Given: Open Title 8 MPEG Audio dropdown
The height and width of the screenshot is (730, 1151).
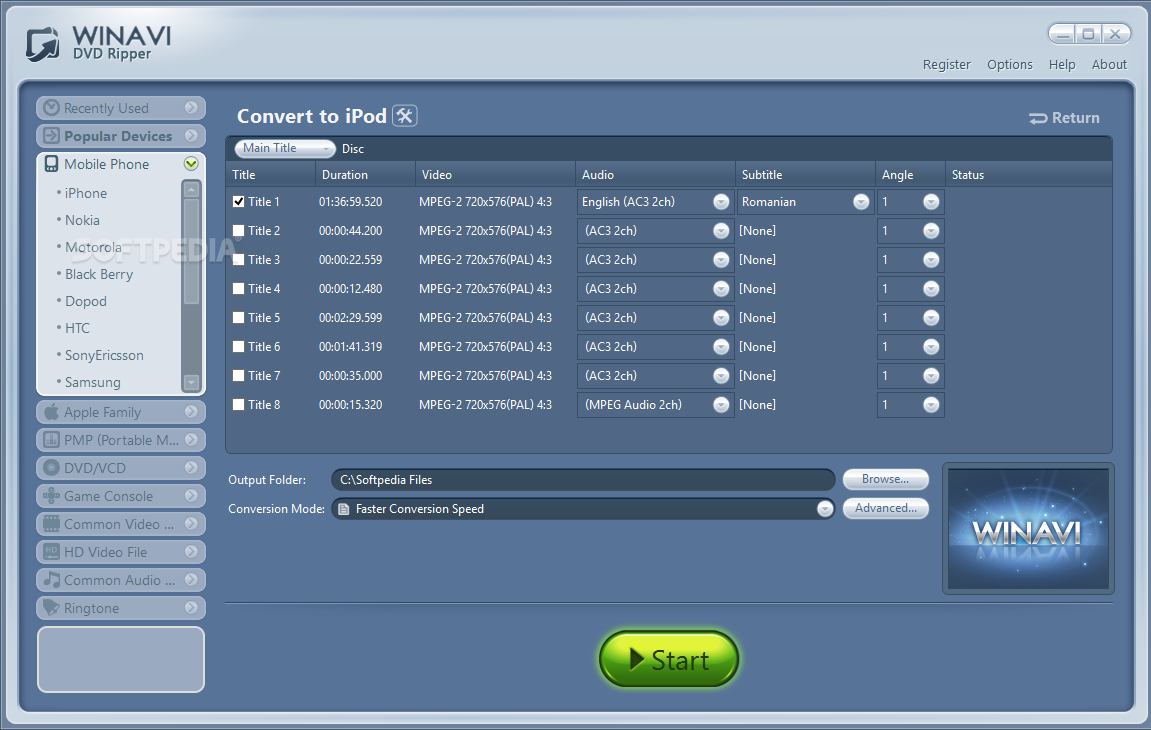Looking at the screenshot, I should click(721, 405).
